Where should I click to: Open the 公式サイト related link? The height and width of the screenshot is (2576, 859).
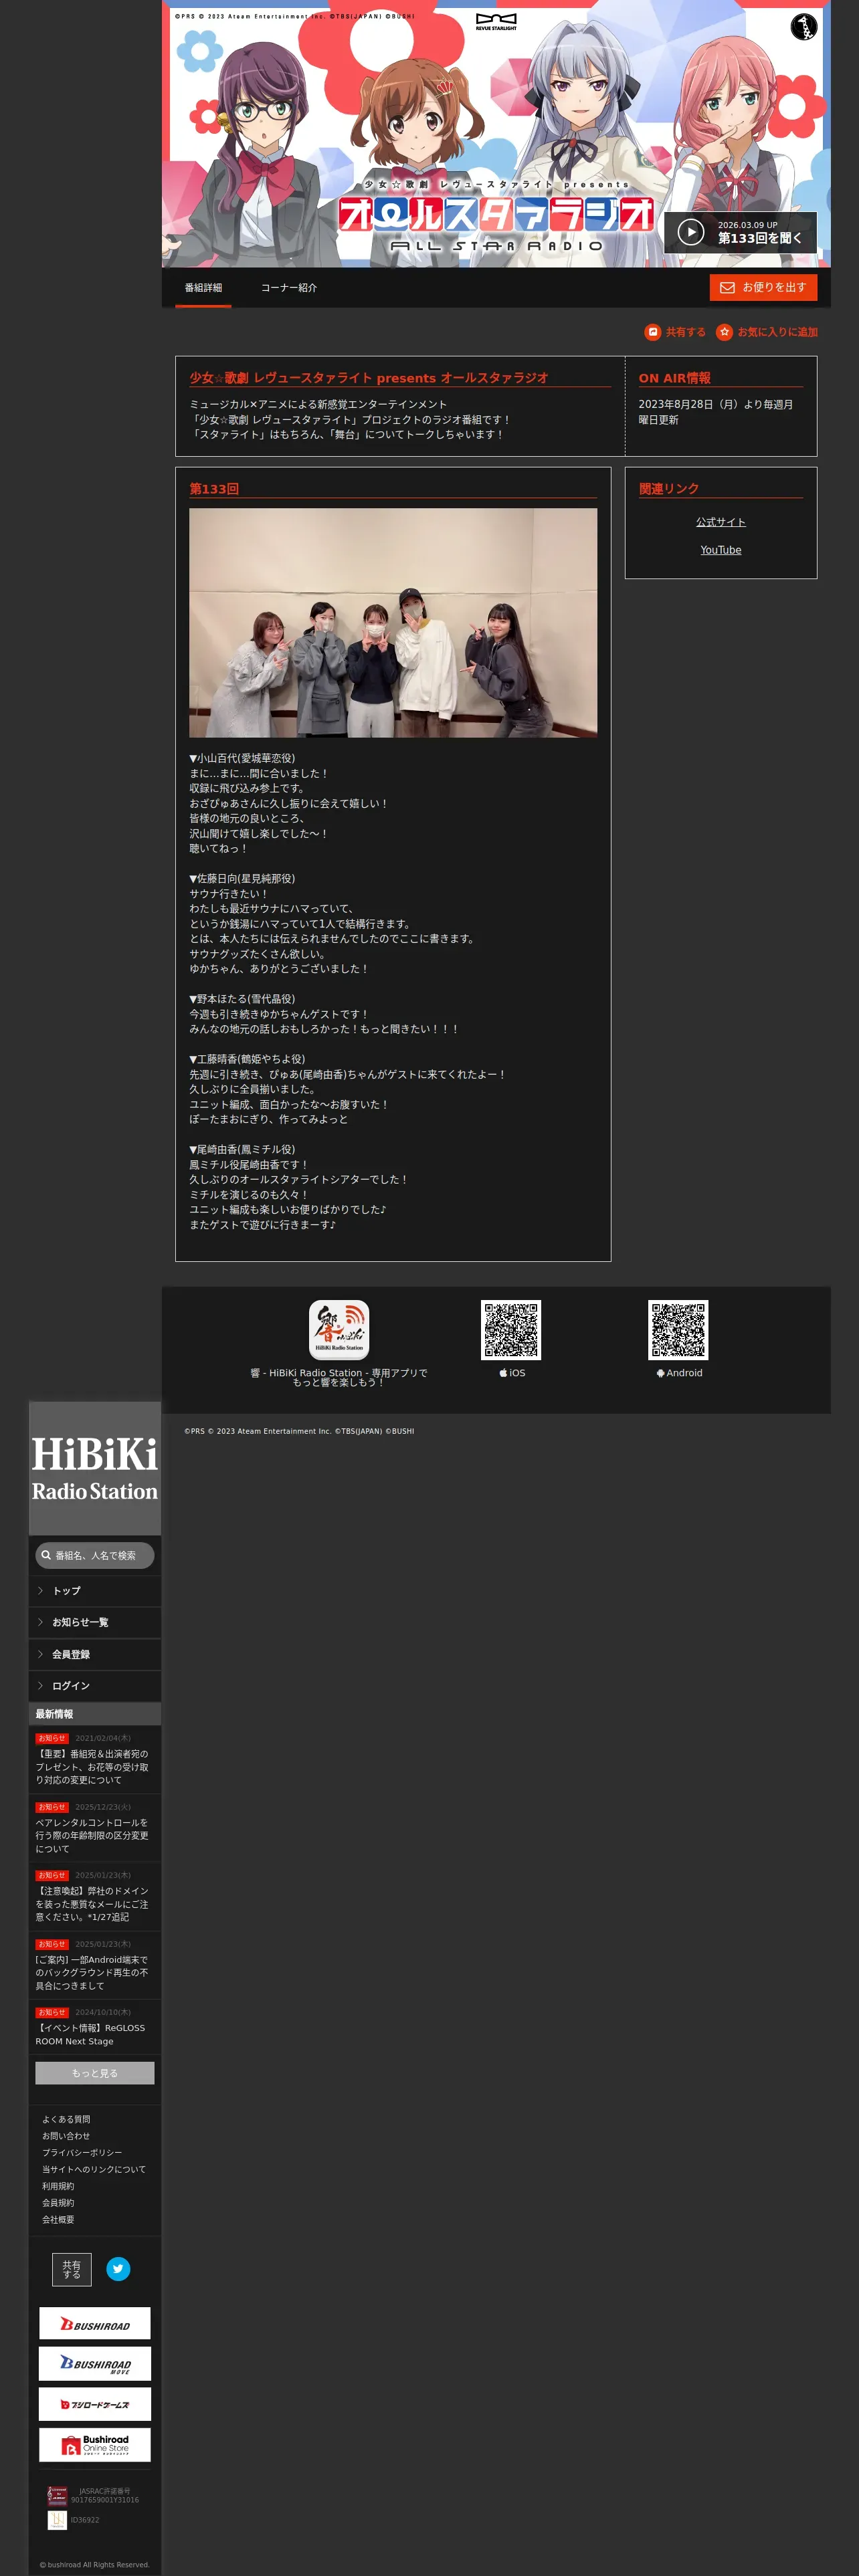(x=721, y=522)
